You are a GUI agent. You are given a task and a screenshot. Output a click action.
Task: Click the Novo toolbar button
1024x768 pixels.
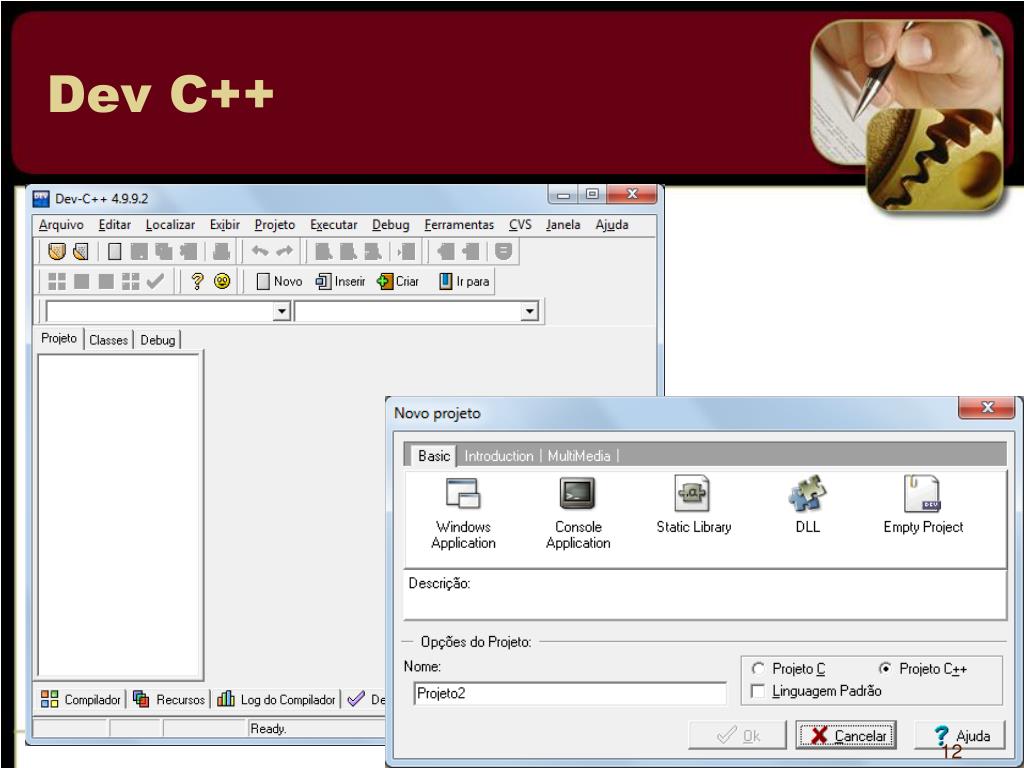click(279, 281)
